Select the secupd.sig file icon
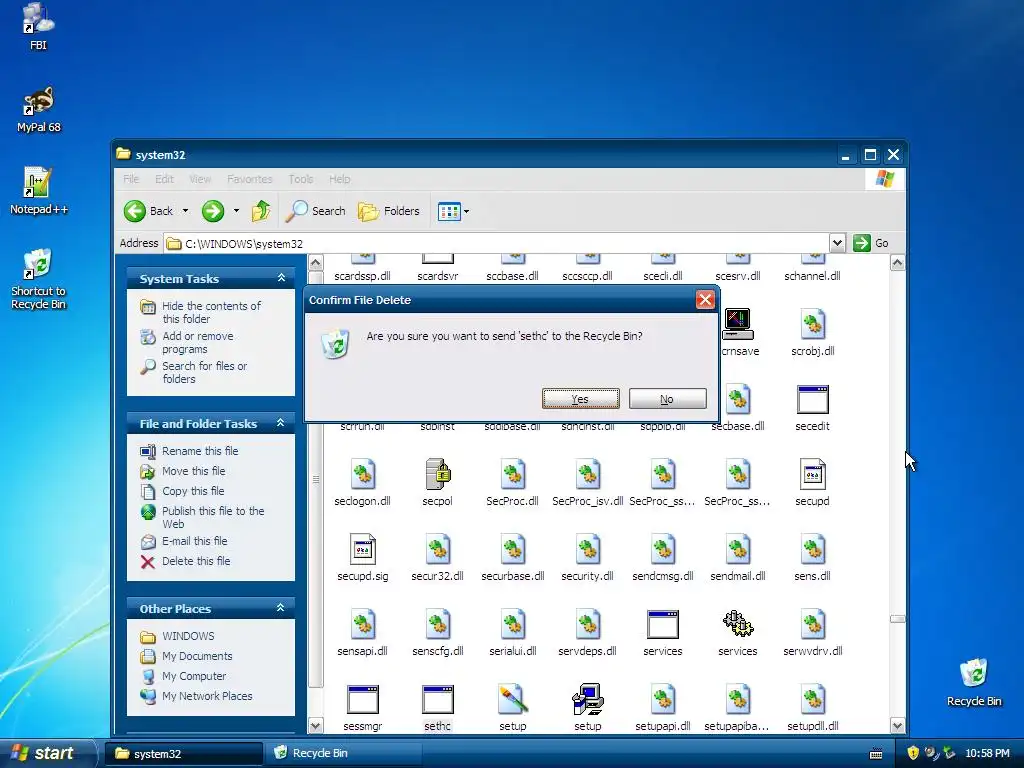Screen dimensions: 1024x768 pos(362,549)
